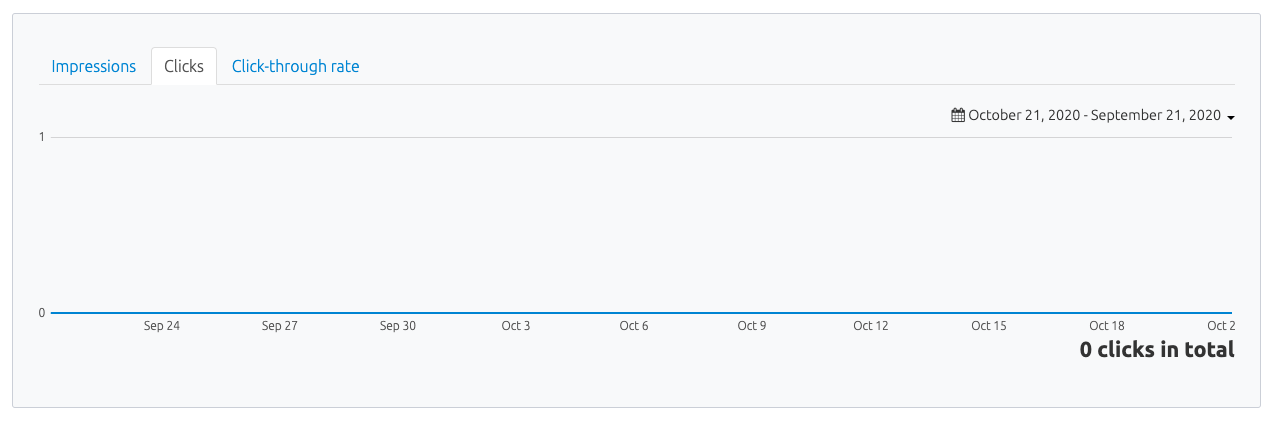Screen dimensions: 1279x424
Task: Click the Oct 3 axis label
Action: coord(516,326)
